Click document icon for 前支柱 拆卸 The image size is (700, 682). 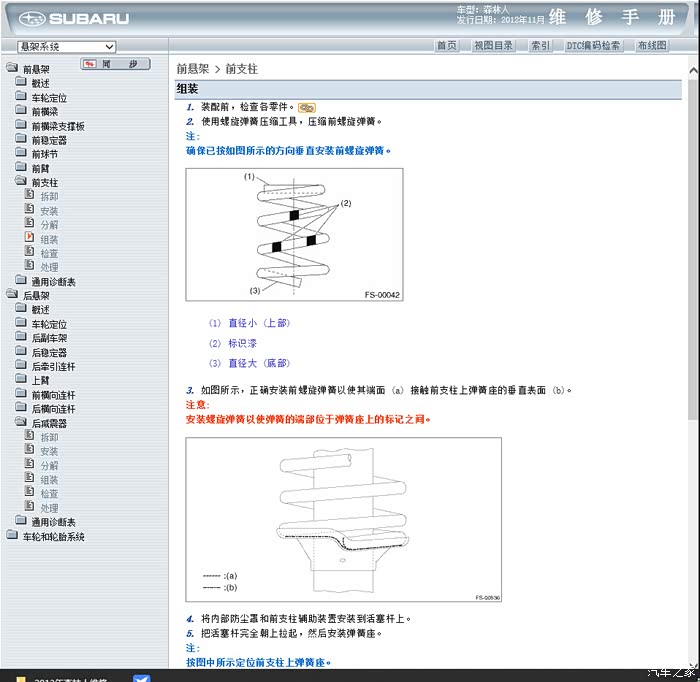(30, 197)
